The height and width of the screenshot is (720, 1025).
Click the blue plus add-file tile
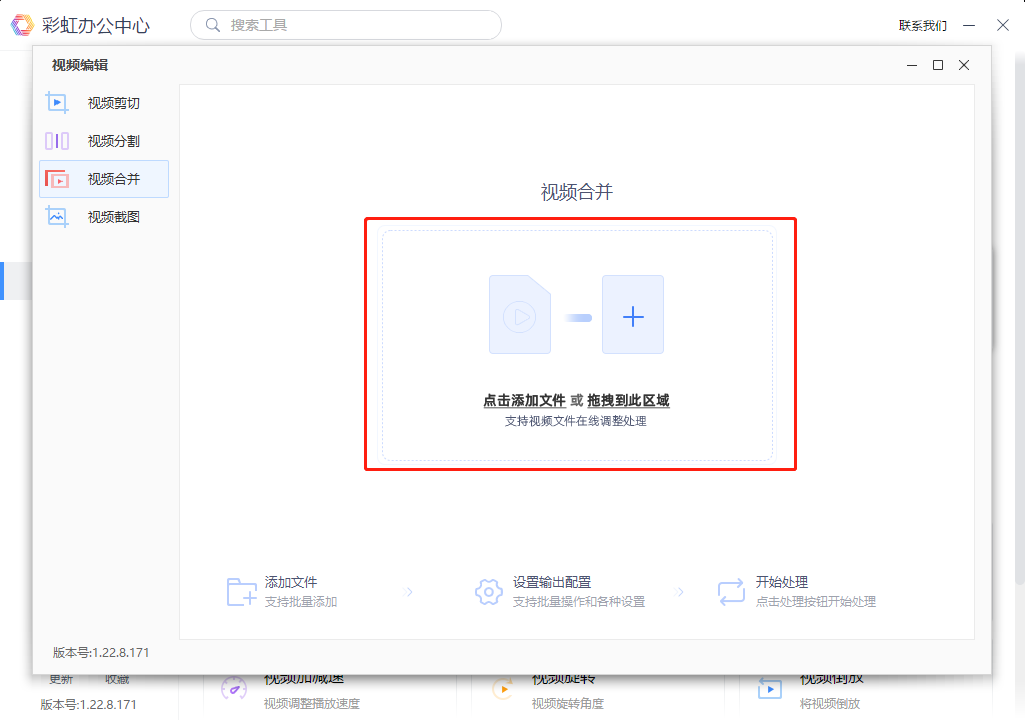633,315
